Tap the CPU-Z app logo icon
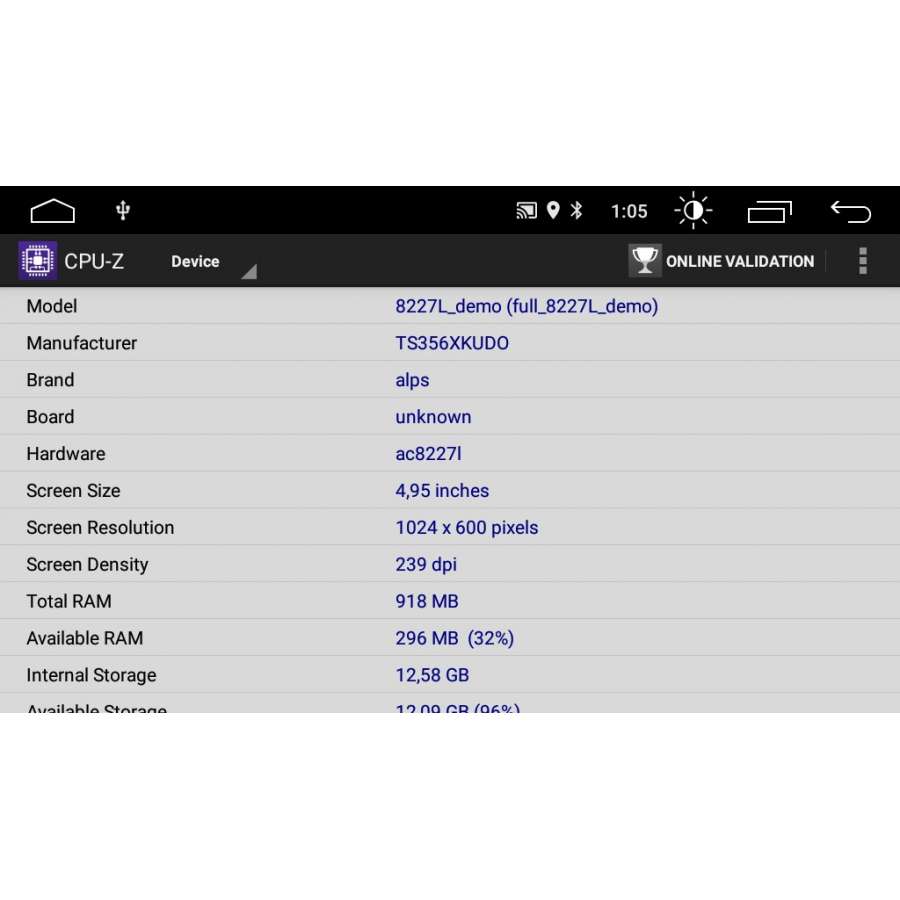This screenshot has width=900, height=900. click(x=37, y=261)
